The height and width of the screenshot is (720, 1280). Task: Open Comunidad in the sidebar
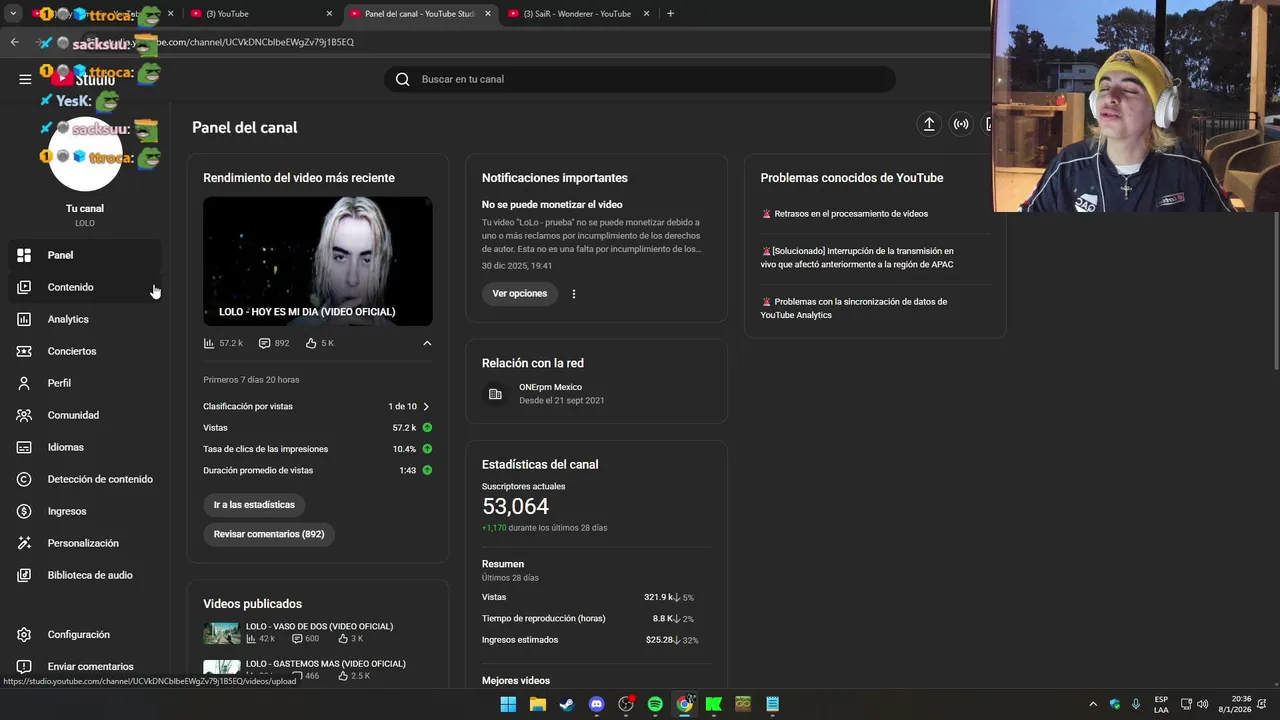tap(85, 415)
